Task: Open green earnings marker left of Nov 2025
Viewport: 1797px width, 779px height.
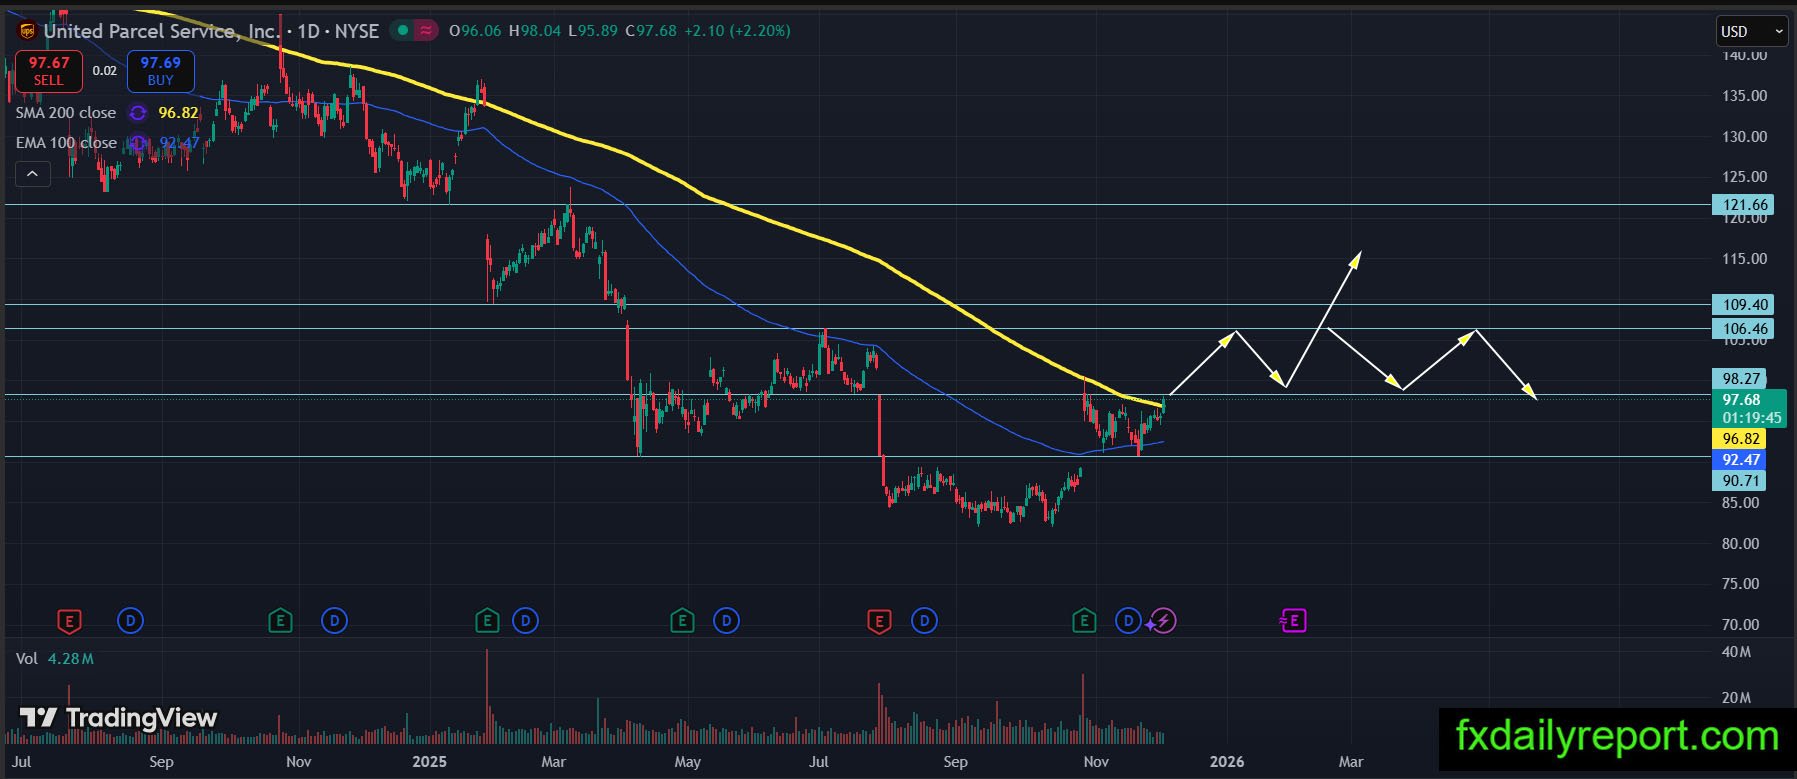Action: point(1084,621)
